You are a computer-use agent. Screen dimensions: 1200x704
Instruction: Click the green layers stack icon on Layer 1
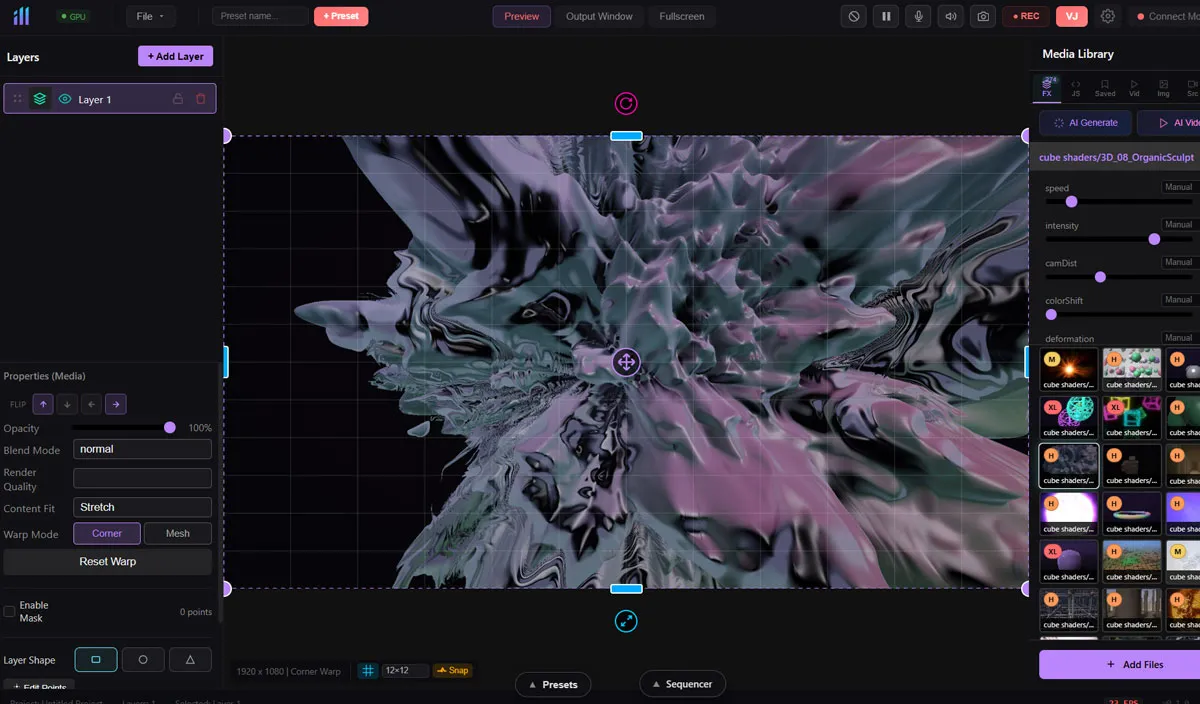coord(39,98)
